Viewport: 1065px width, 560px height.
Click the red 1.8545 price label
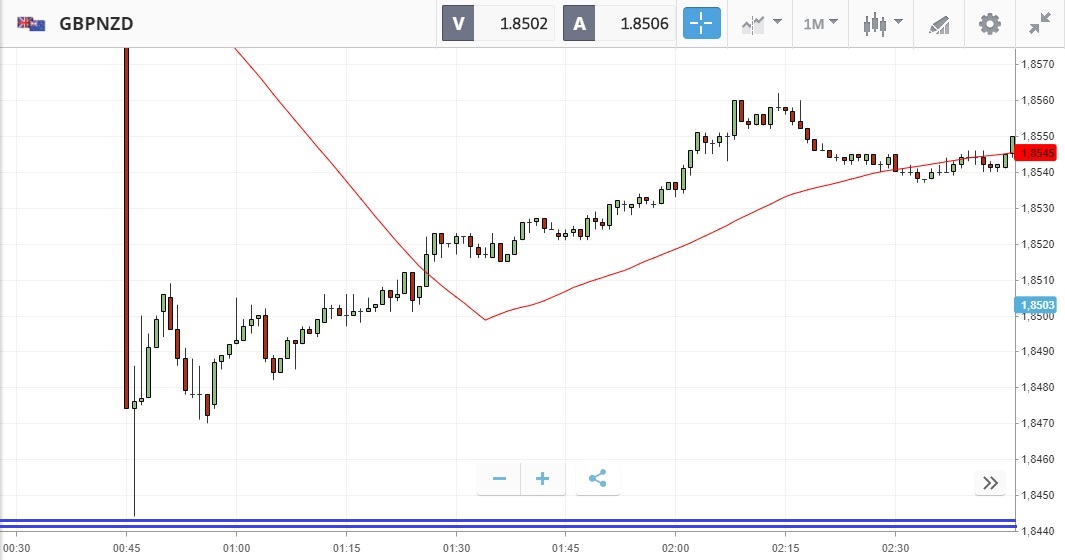pyautogui.click(x=1039, y=153)
